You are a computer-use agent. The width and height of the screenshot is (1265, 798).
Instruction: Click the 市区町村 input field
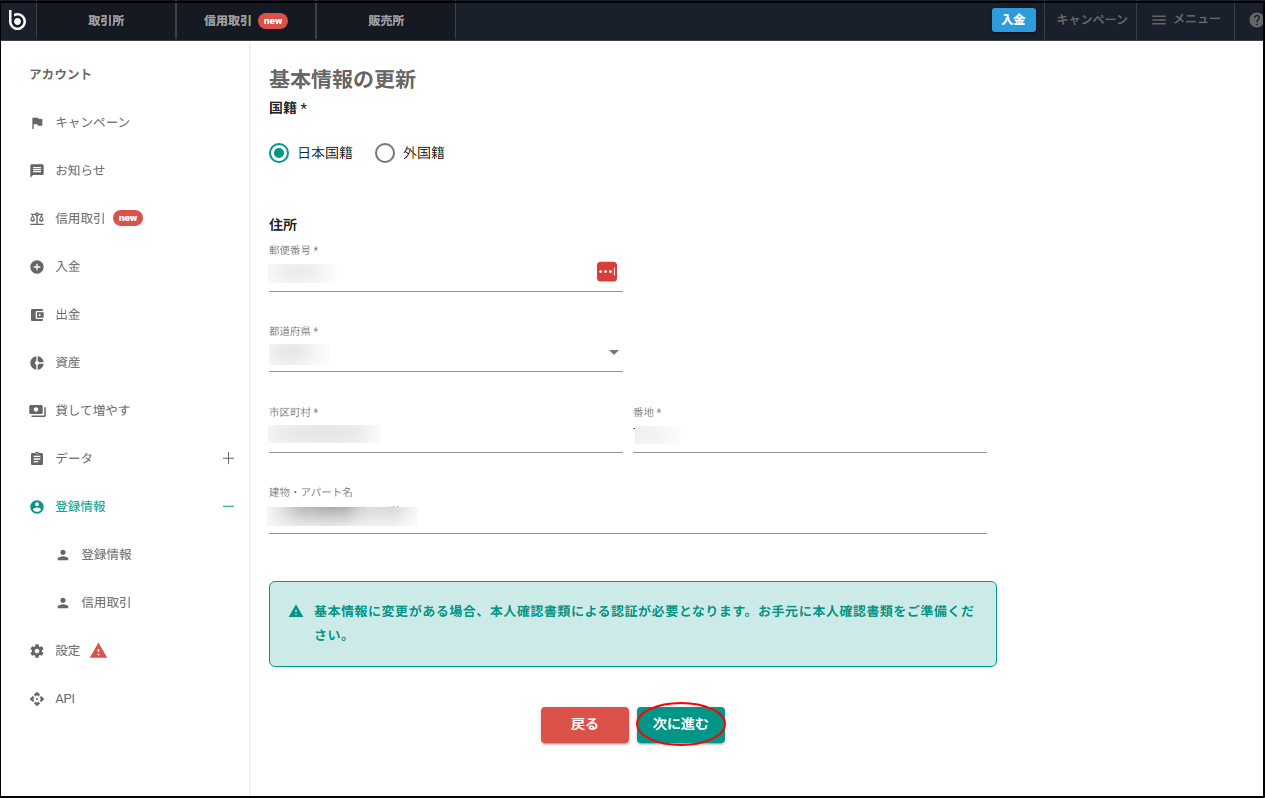[x=446, y=435]
